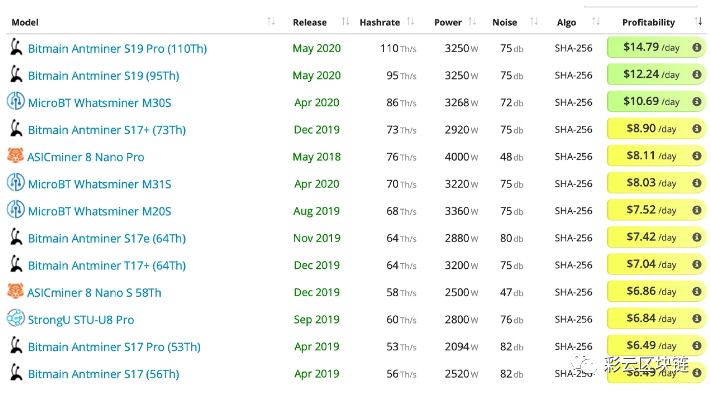Click the tiger logo beside ASICminer 8 Nano Pro
Image resolution: width=711 pixels, height=395 pixels.
point(15,156)
